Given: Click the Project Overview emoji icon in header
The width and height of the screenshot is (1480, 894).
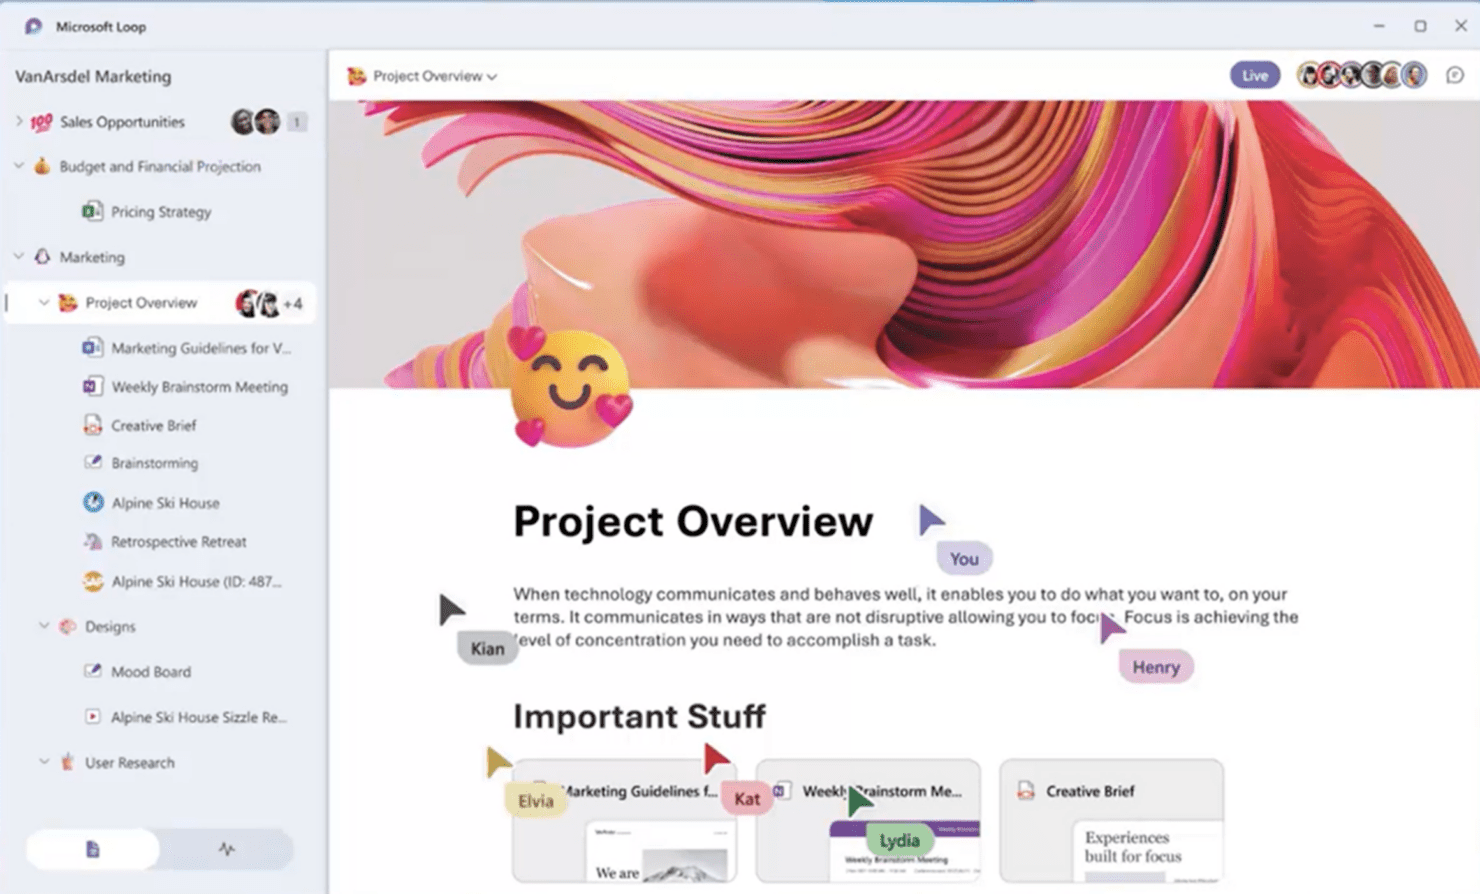Looking at the screenshot, I should [355, 75].
